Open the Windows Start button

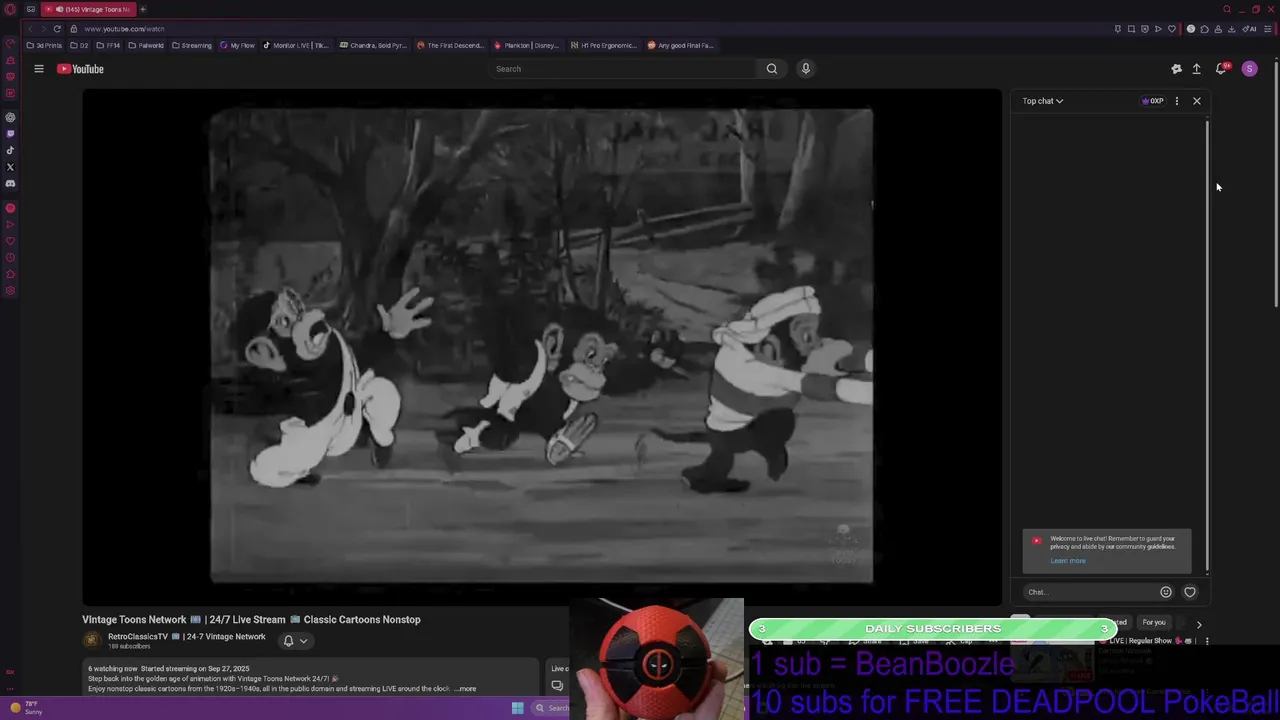point(517,708)
